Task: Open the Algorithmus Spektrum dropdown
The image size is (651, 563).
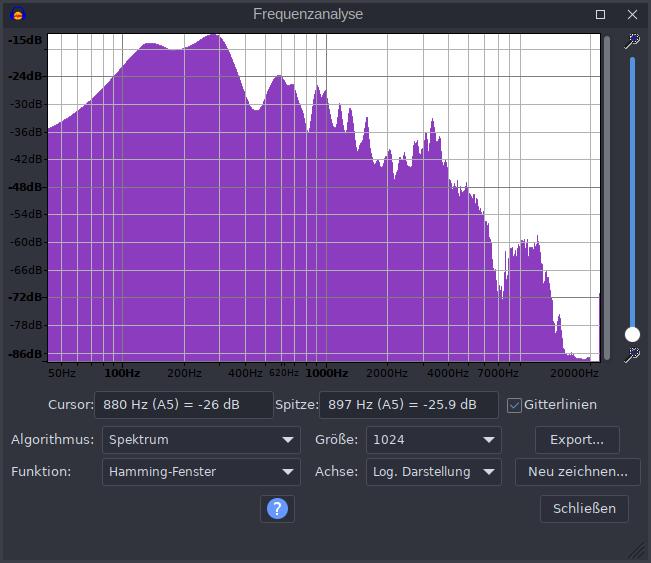Action: (x=201, y=440)
